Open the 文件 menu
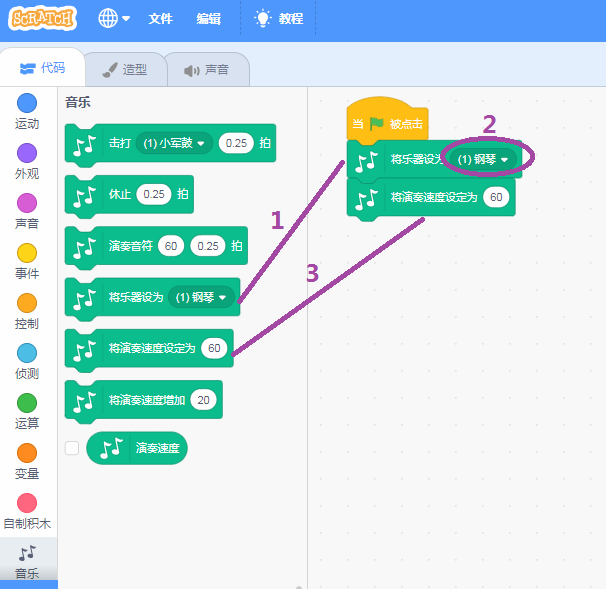 point(161,19)
